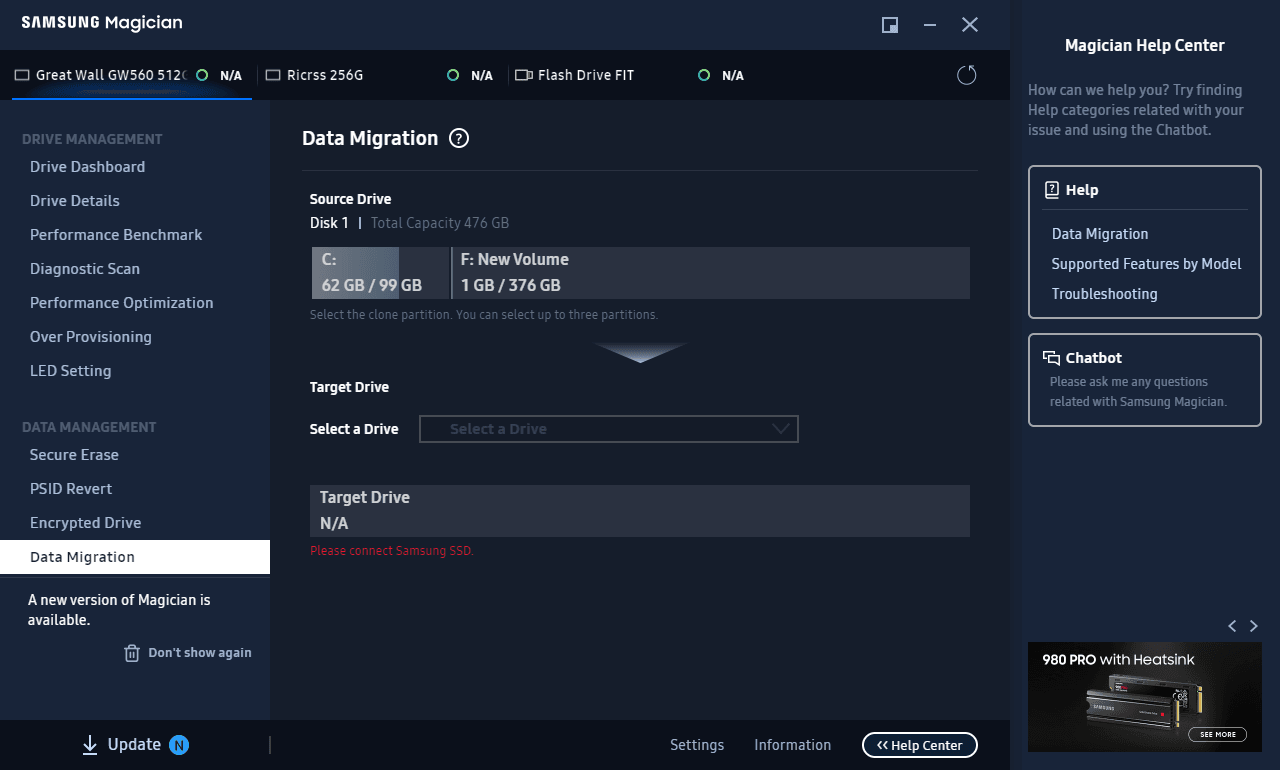Click the 980 PRO with Heatsink banner image
The width and height of the screenshot is (1280, 770).
pos(1145,697)
